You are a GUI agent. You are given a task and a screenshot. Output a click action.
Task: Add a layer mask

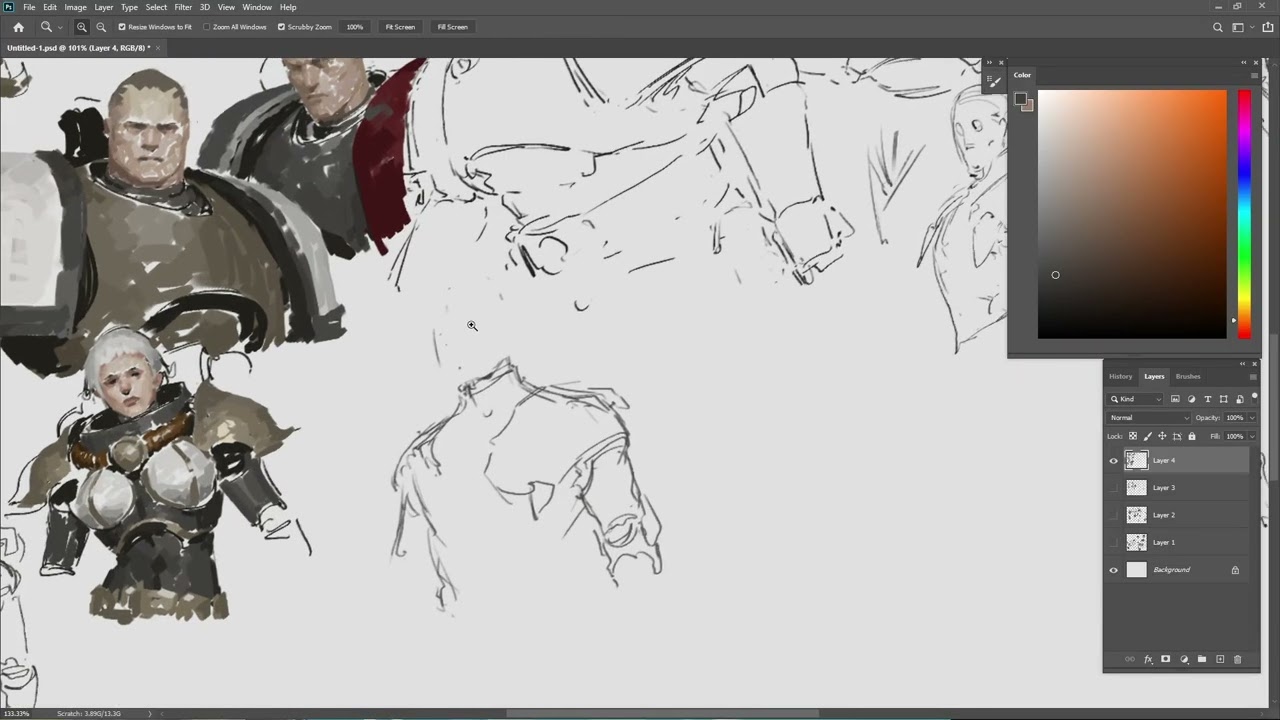click(1166, 659)
